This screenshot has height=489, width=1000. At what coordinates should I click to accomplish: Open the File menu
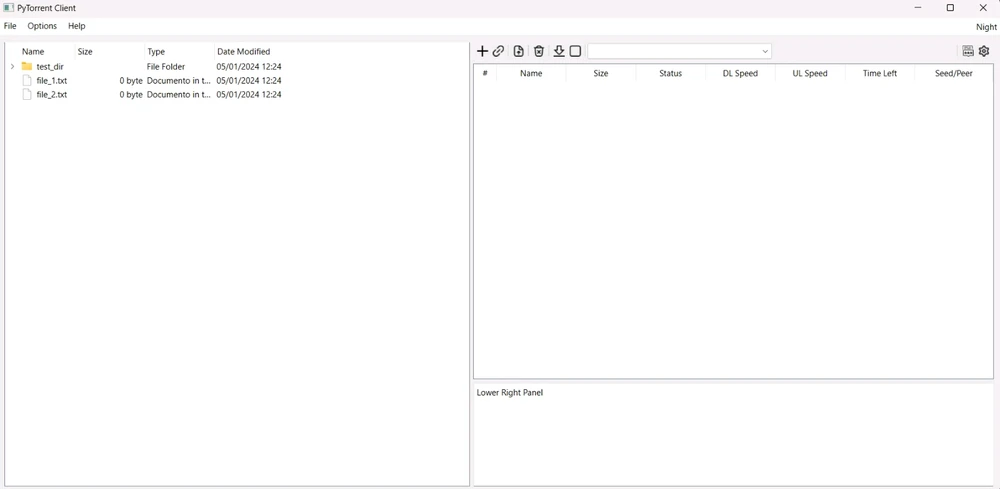click(x=10, y=26)
